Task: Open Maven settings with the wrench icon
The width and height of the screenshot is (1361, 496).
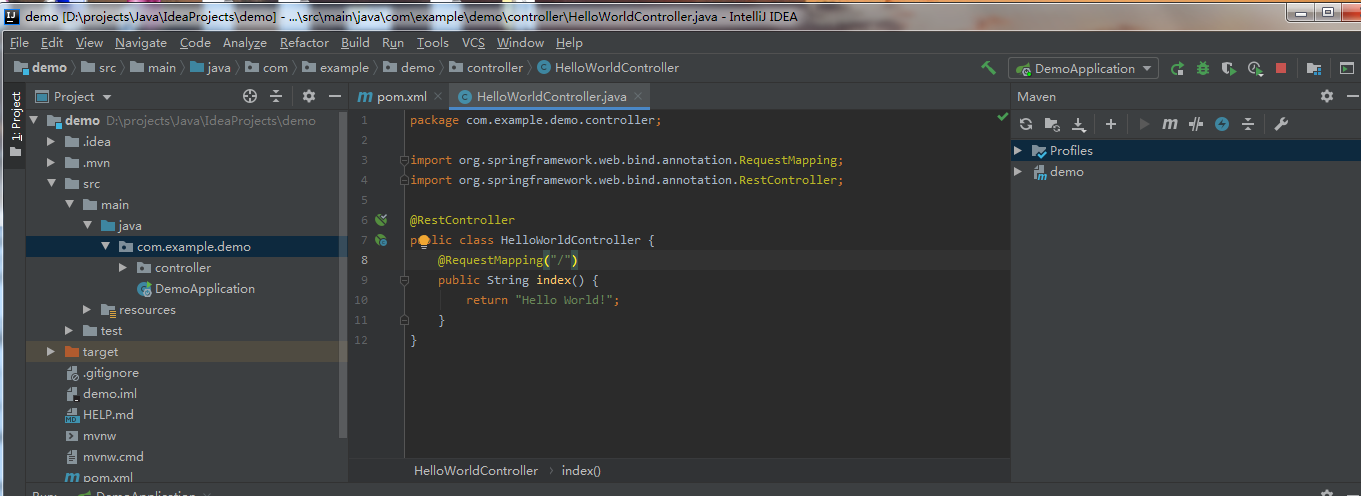Action: tap(1280, 124)
